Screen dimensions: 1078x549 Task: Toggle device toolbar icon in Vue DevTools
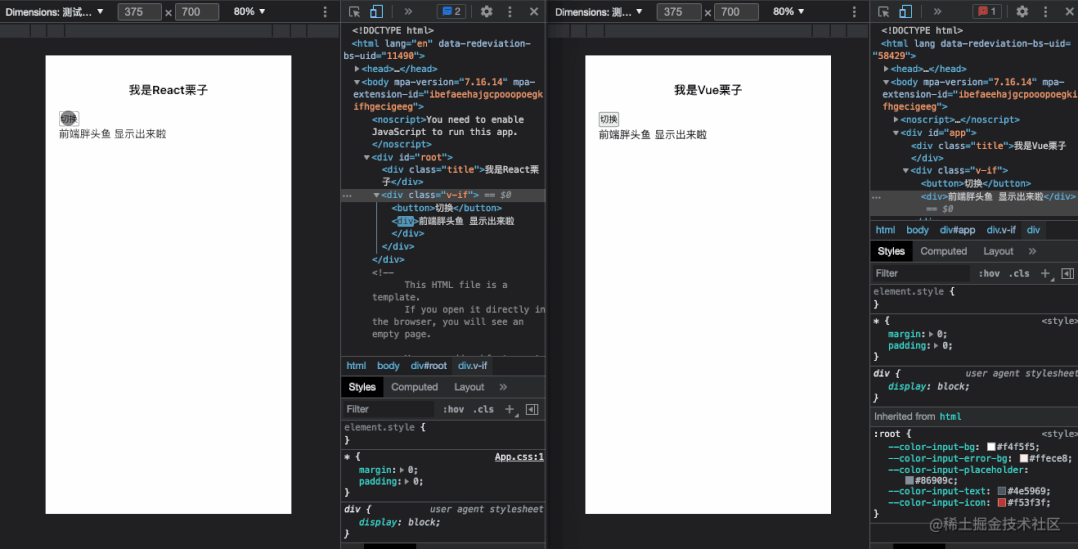click(905, 12)
